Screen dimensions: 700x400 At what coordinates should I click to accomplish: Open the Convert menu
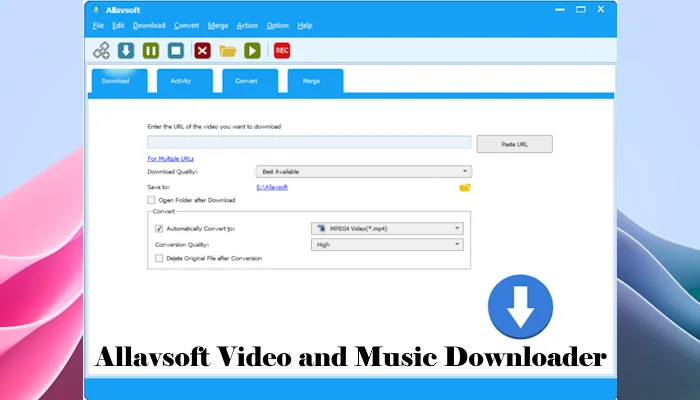187,25
